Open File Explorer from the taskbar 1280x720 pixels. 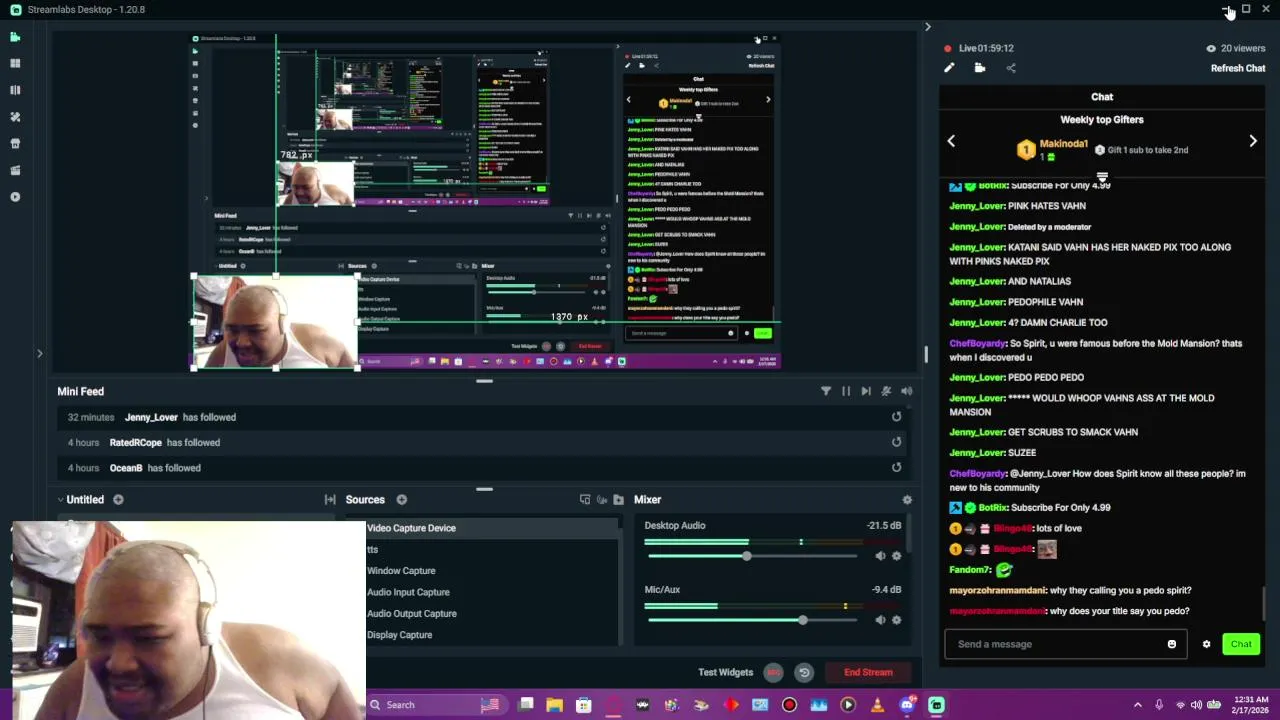(x=554, y=705)
